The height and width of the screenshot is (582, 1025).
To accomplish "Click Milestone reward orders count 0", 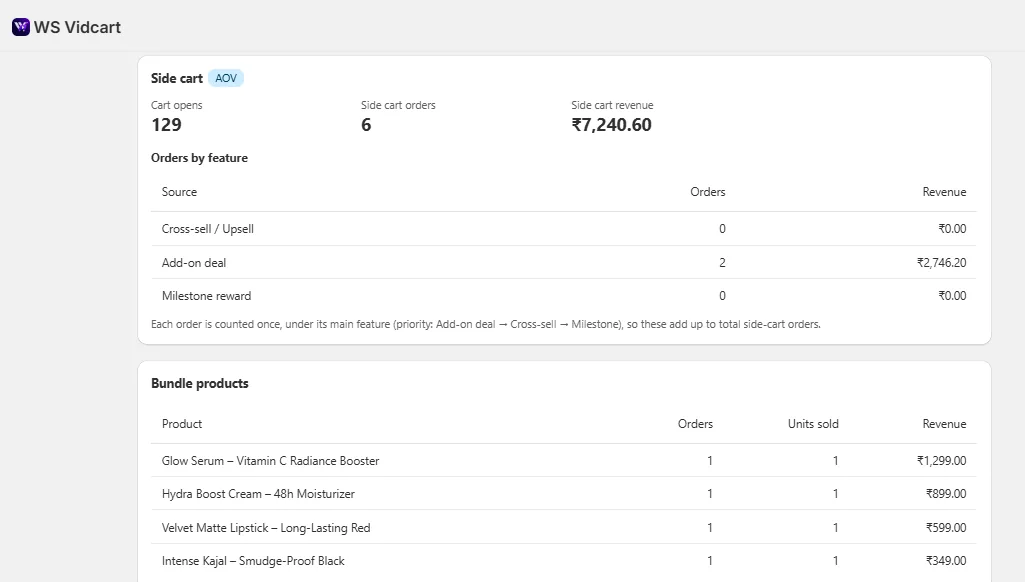I will point(722,296).
